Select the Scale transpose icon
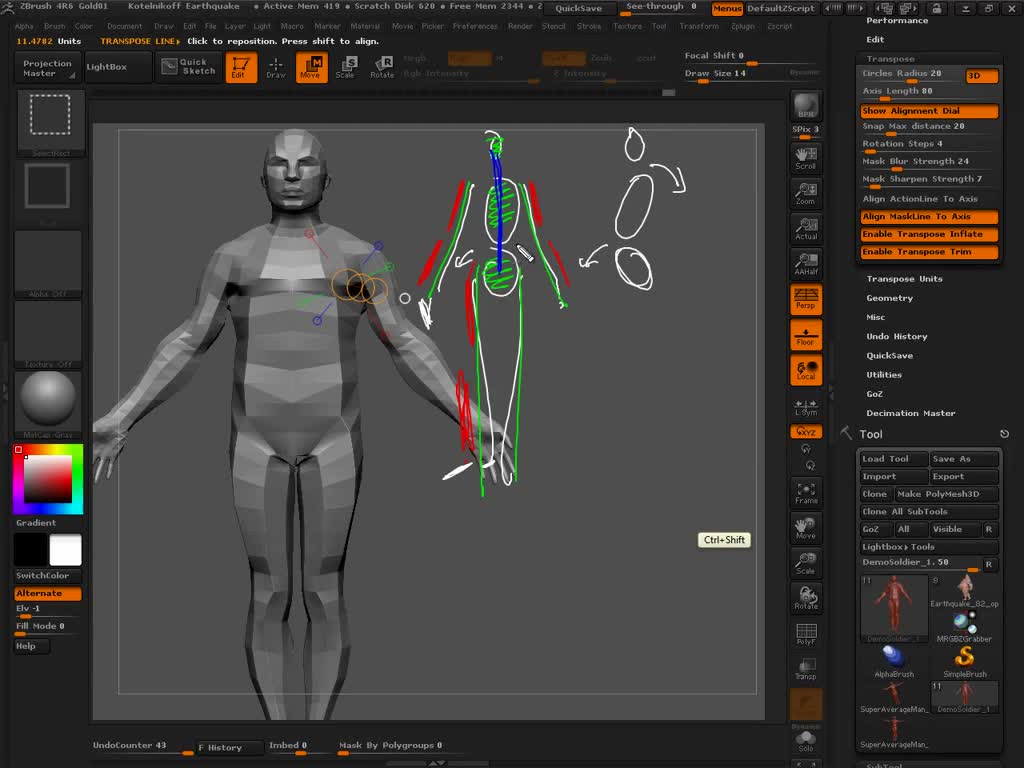Viewport: 1024px width, 768px height. point(346,68)
